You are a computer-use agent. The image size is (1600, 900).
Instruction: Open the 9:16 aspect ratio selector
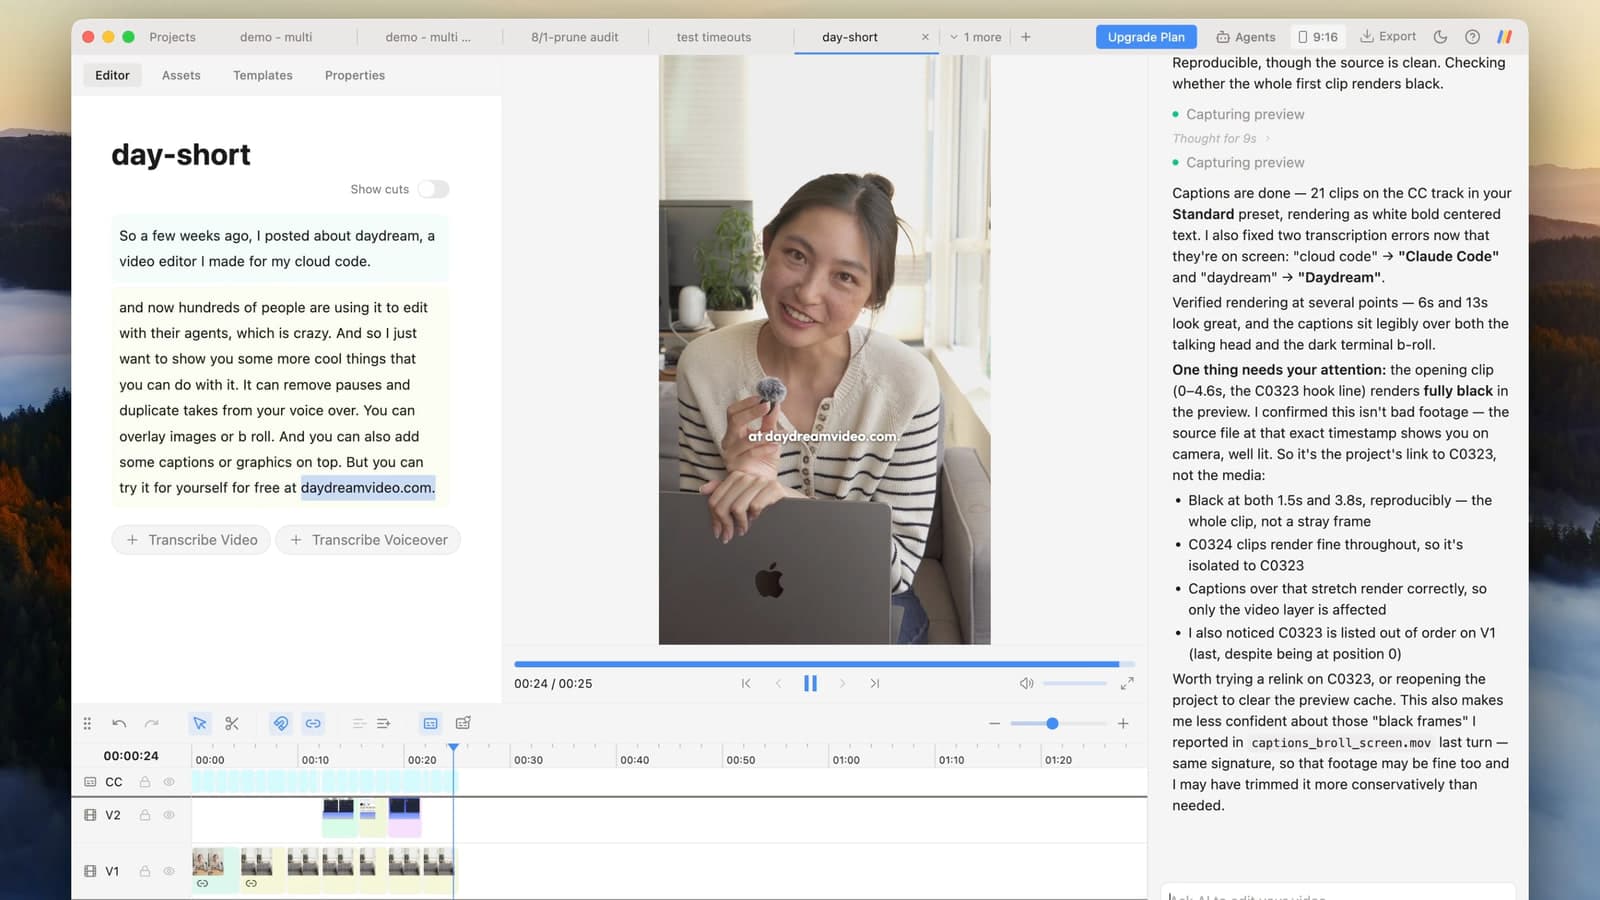(x=1318, y=37)
